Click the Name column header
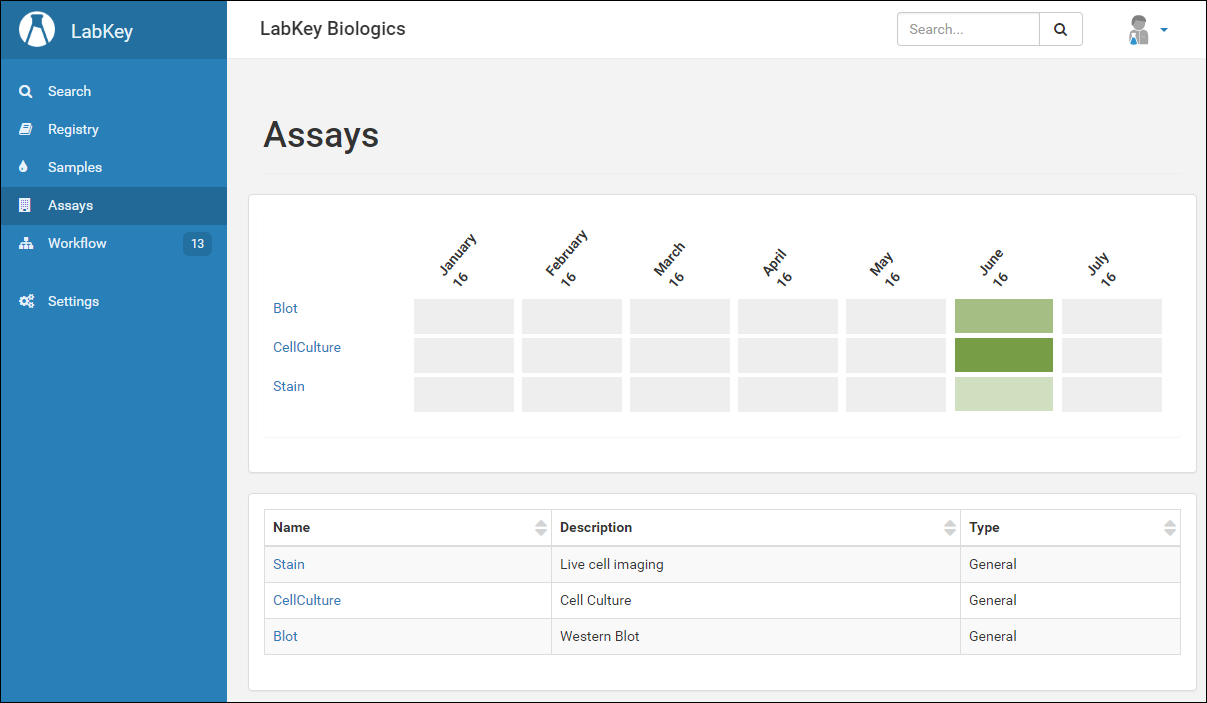Image resolution: width=1207 pixels, height=703 pixels. pos(408,527)
